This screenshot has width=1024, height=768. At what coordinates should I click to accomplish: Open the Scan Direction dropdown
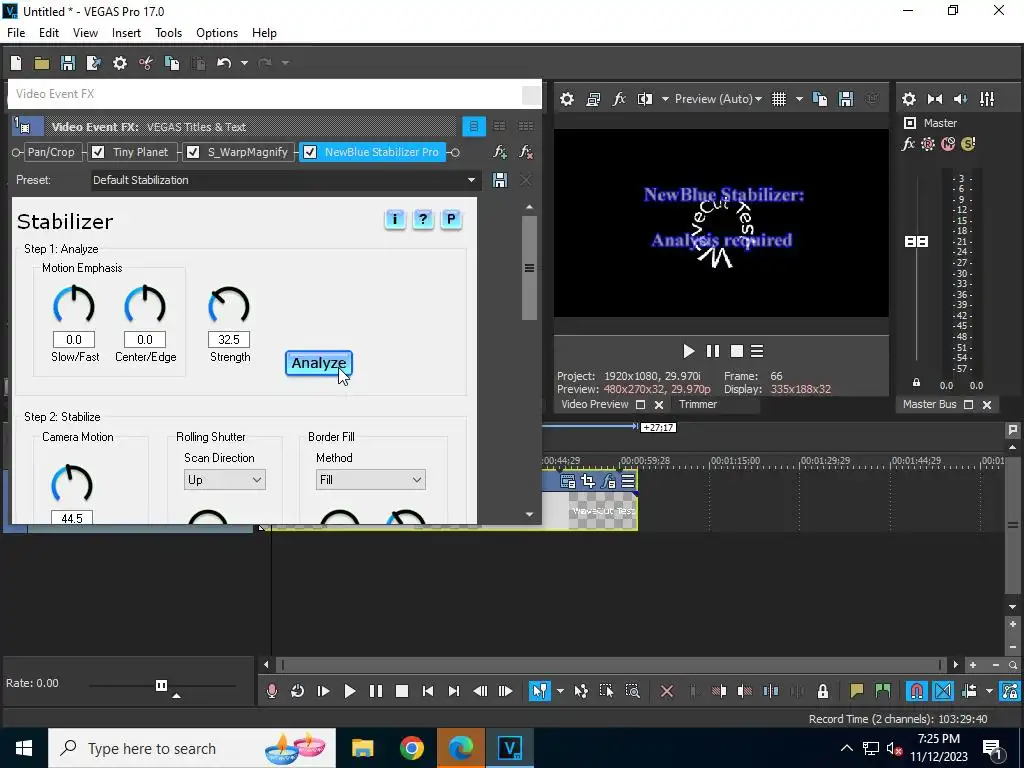224,480
